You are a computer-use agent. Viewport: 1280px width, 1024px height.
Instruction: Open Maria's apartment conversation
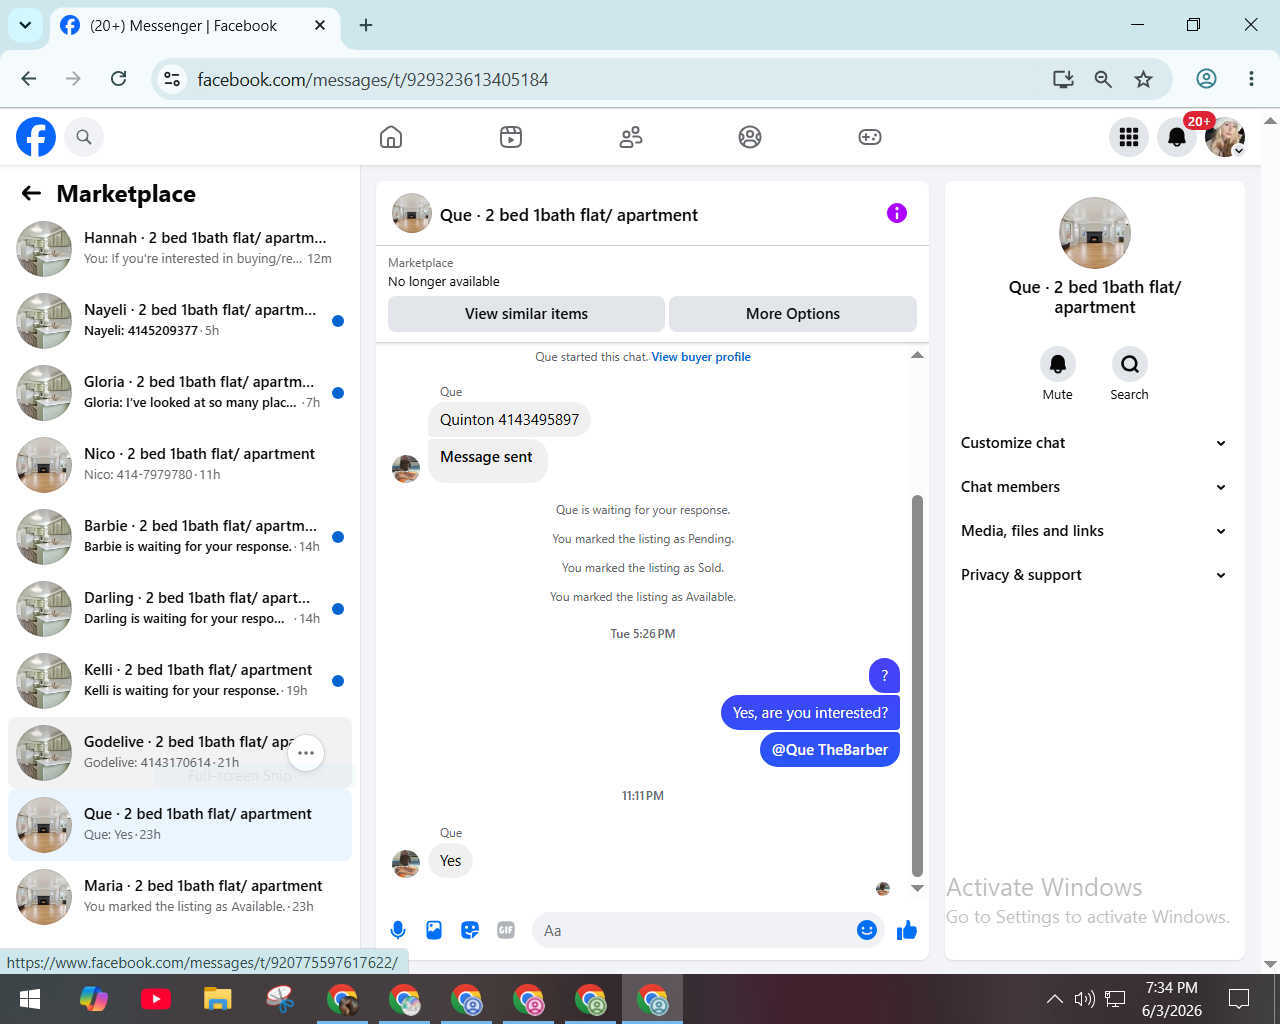180,897
